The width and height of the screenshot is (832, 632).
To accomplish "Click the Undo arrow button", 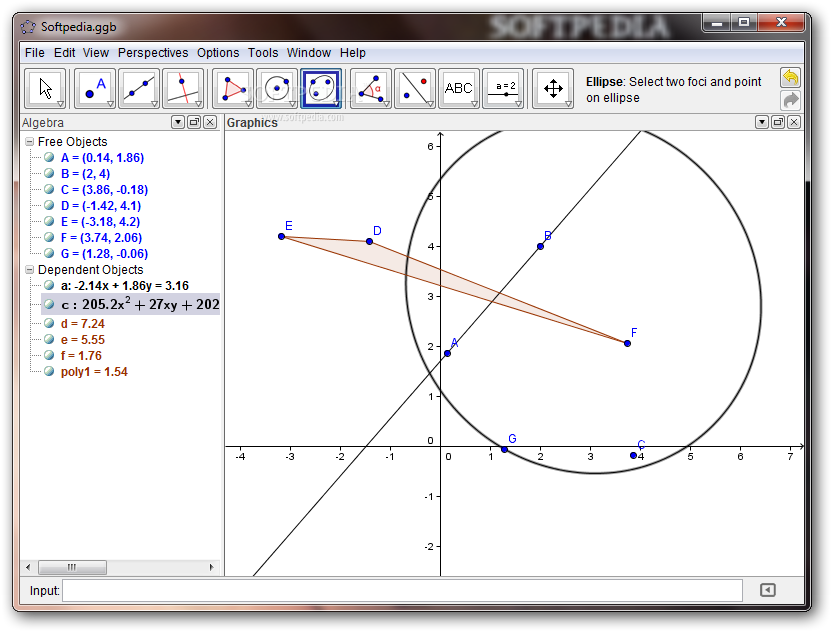I will 790,78.
